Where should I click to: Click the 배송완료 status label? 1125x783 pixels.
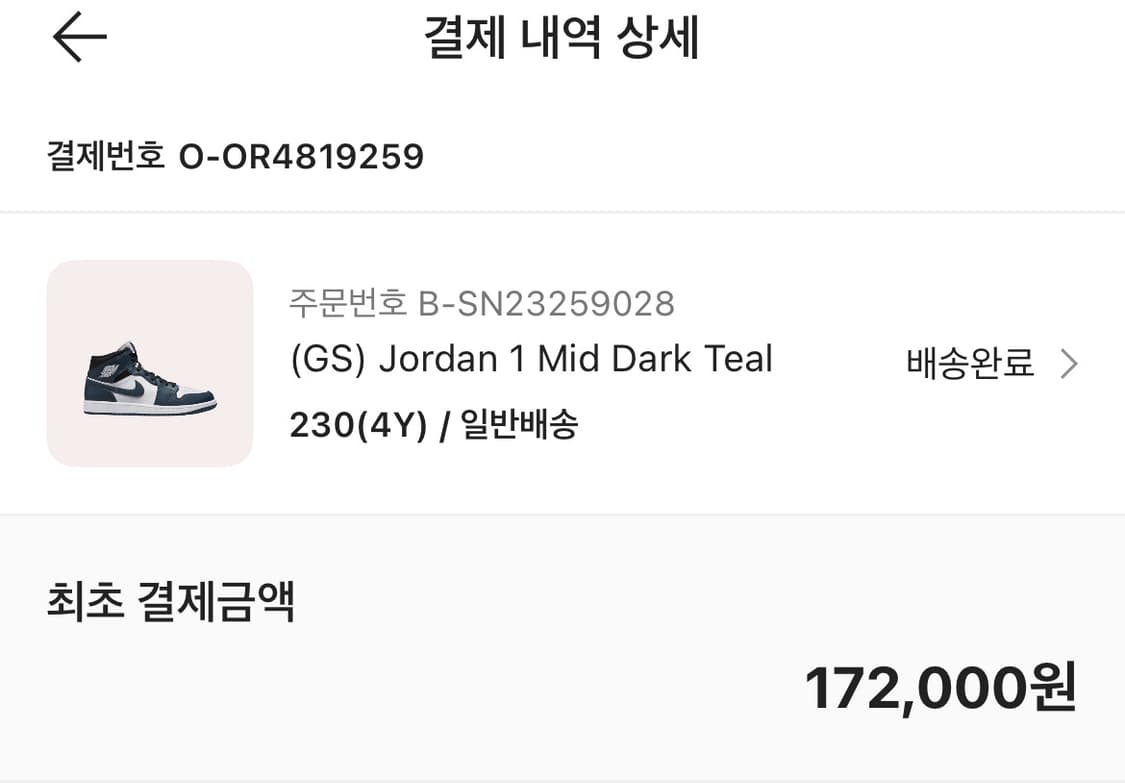(967, 365)
